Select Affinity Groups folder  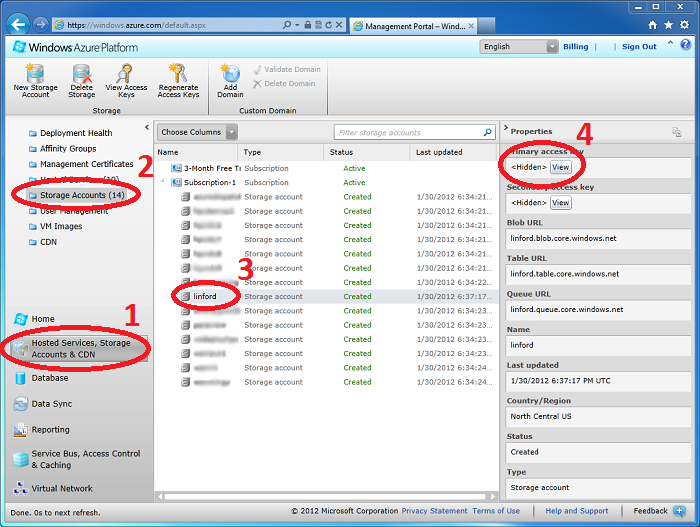pyautogui.click(x=62, y=149)
